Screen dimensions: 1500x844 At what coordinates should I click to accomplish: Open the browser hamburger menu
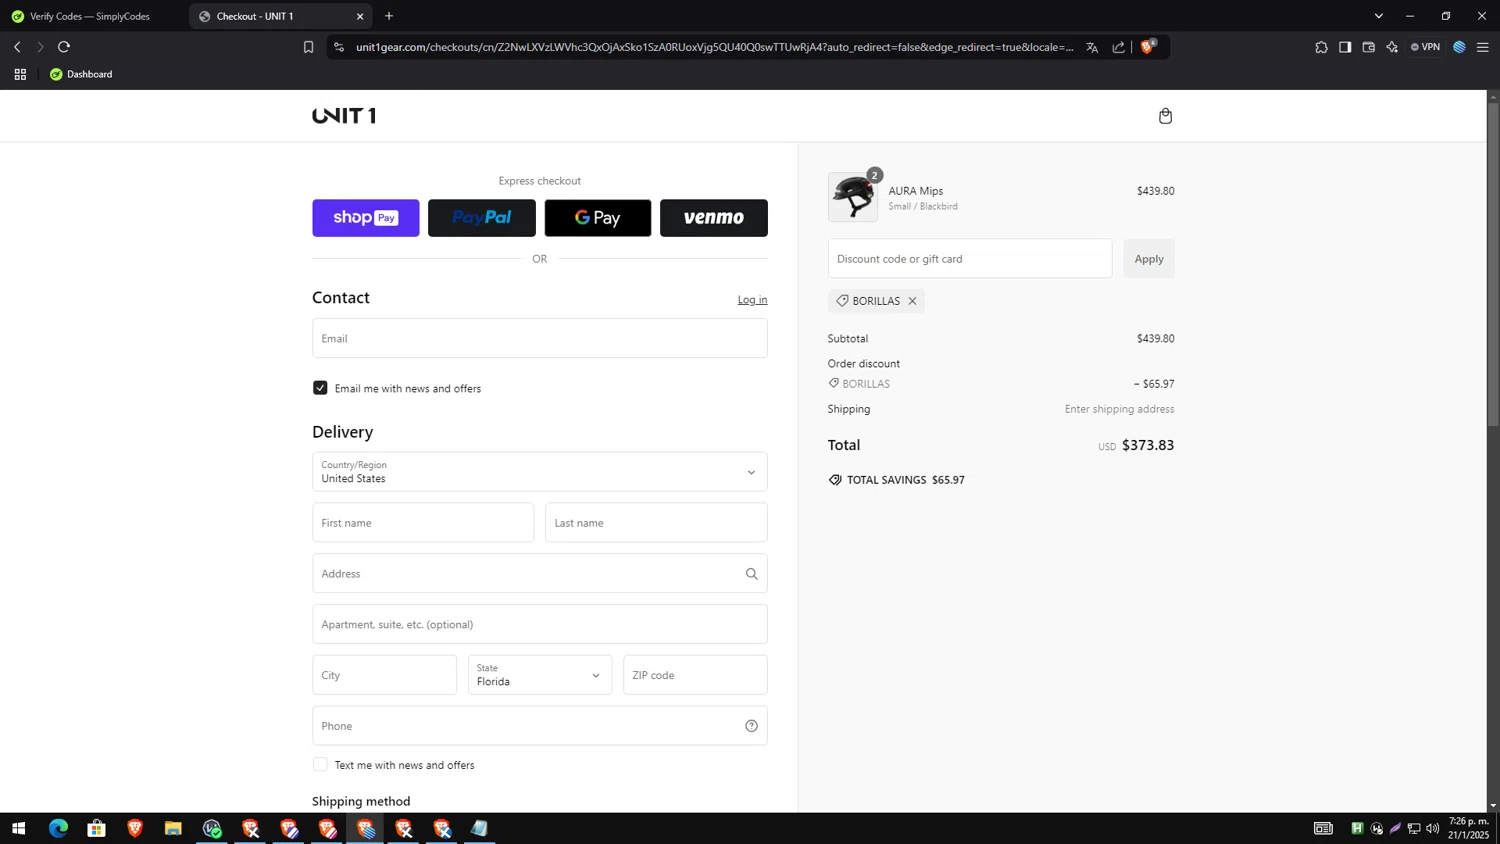(1483, 47)
